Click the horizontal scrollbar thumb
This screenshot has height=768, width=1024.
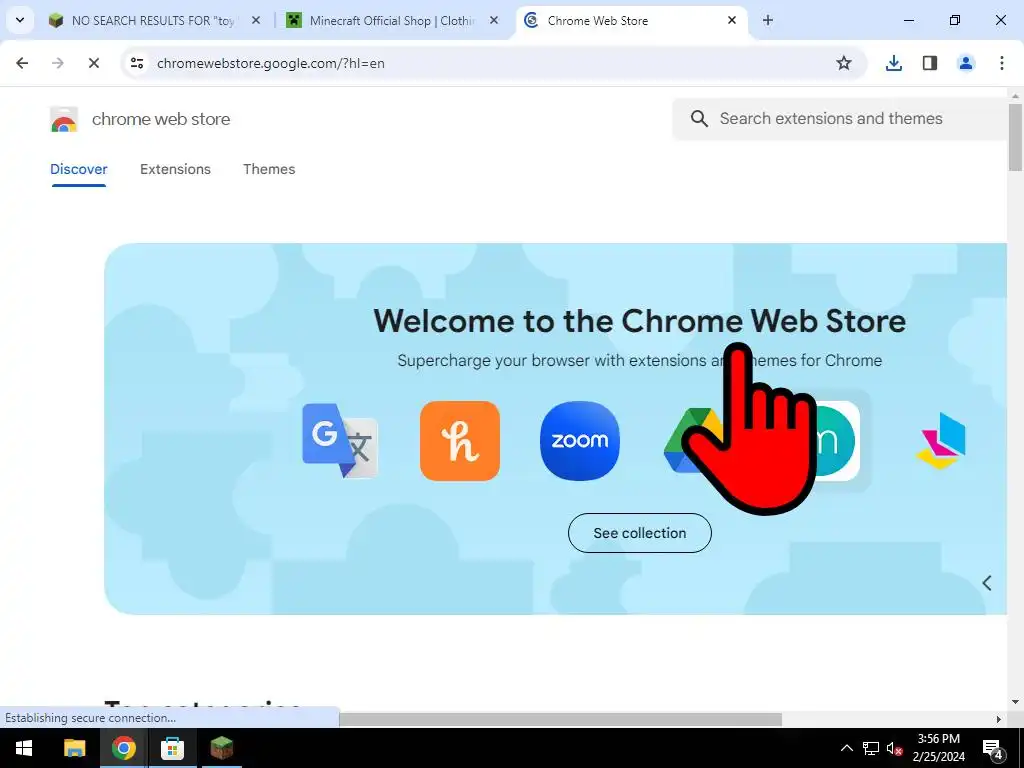coord(560,719)
